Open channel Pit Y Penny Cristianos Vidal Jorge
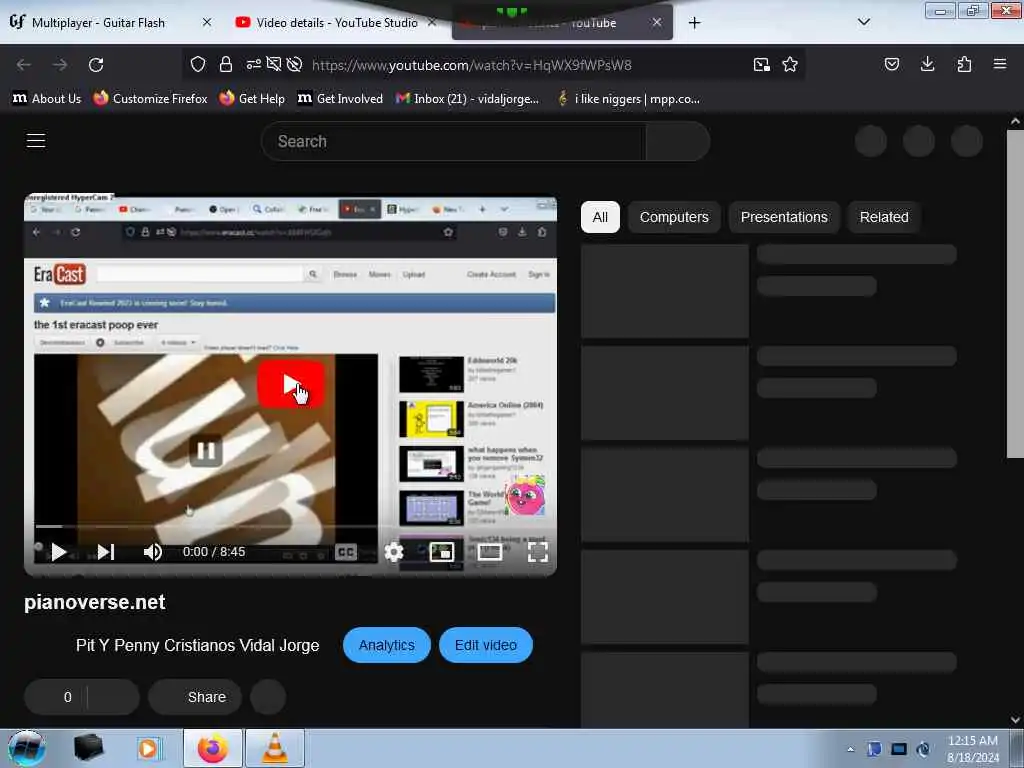The height and width of the screenshot is (768, 1024). pyautogui.click(x=197, y=645)
